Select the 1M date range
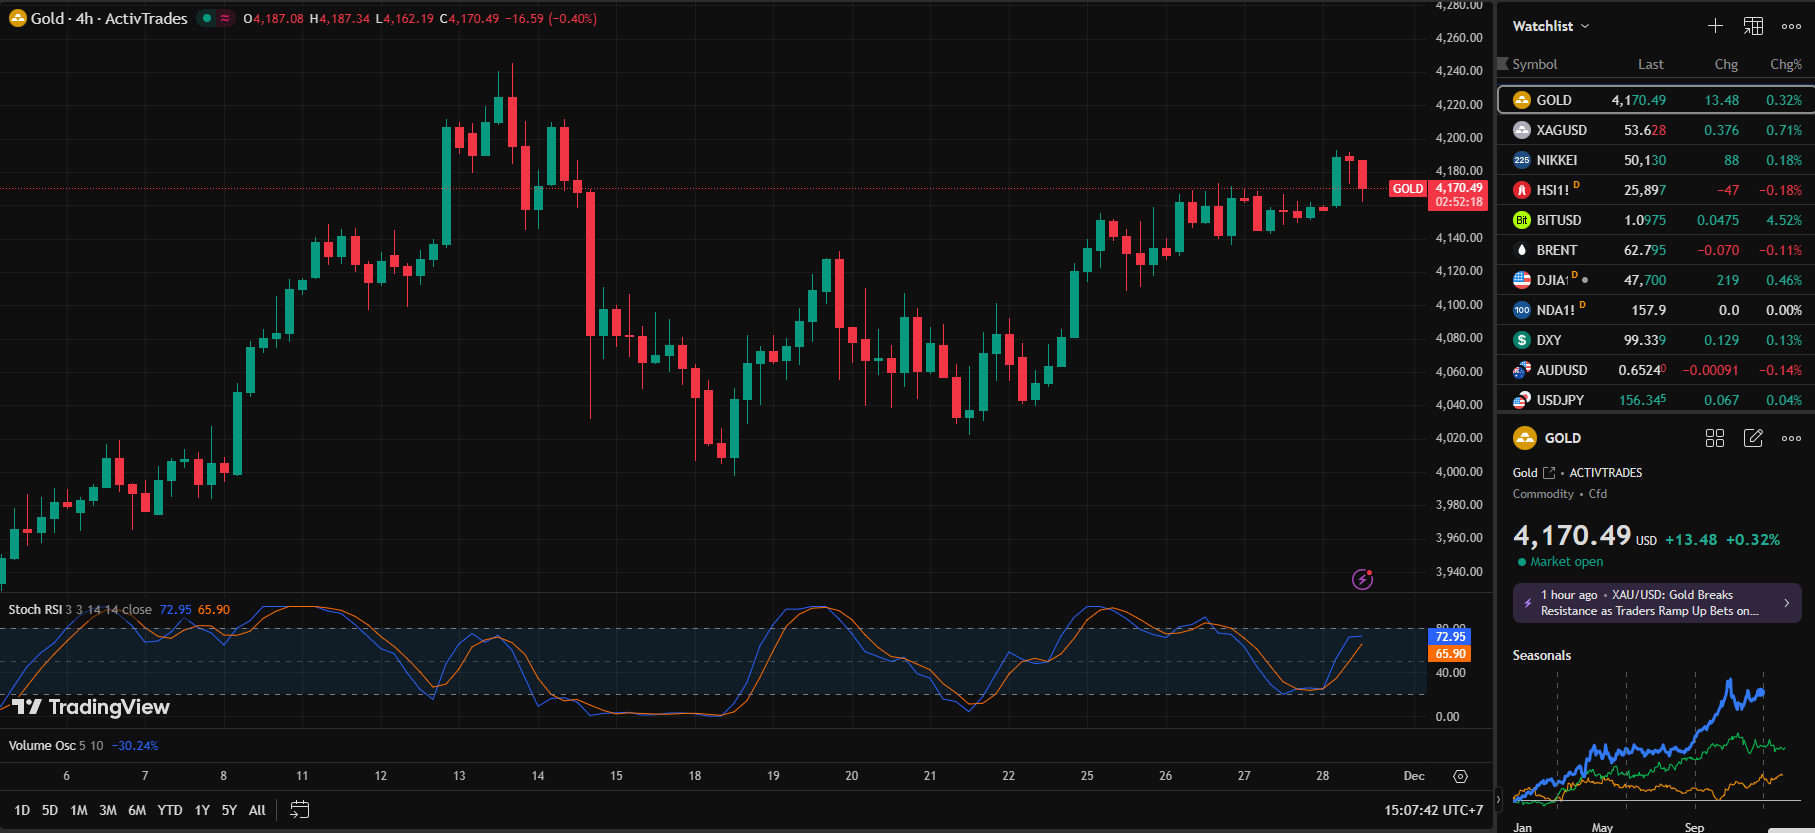The height and width of the screenshot is (833, 1815). 79,810
